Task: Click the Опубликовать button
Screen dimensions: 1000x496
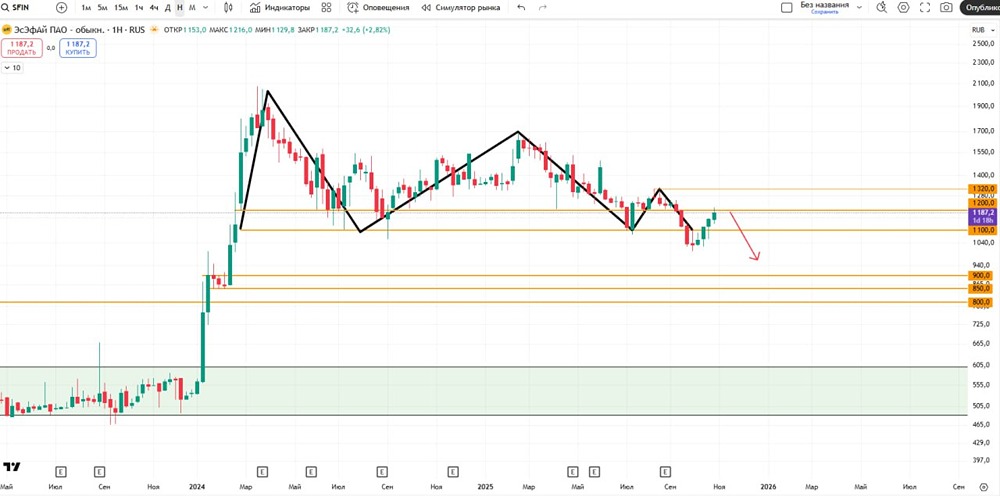Action: [x=980, y=8]
